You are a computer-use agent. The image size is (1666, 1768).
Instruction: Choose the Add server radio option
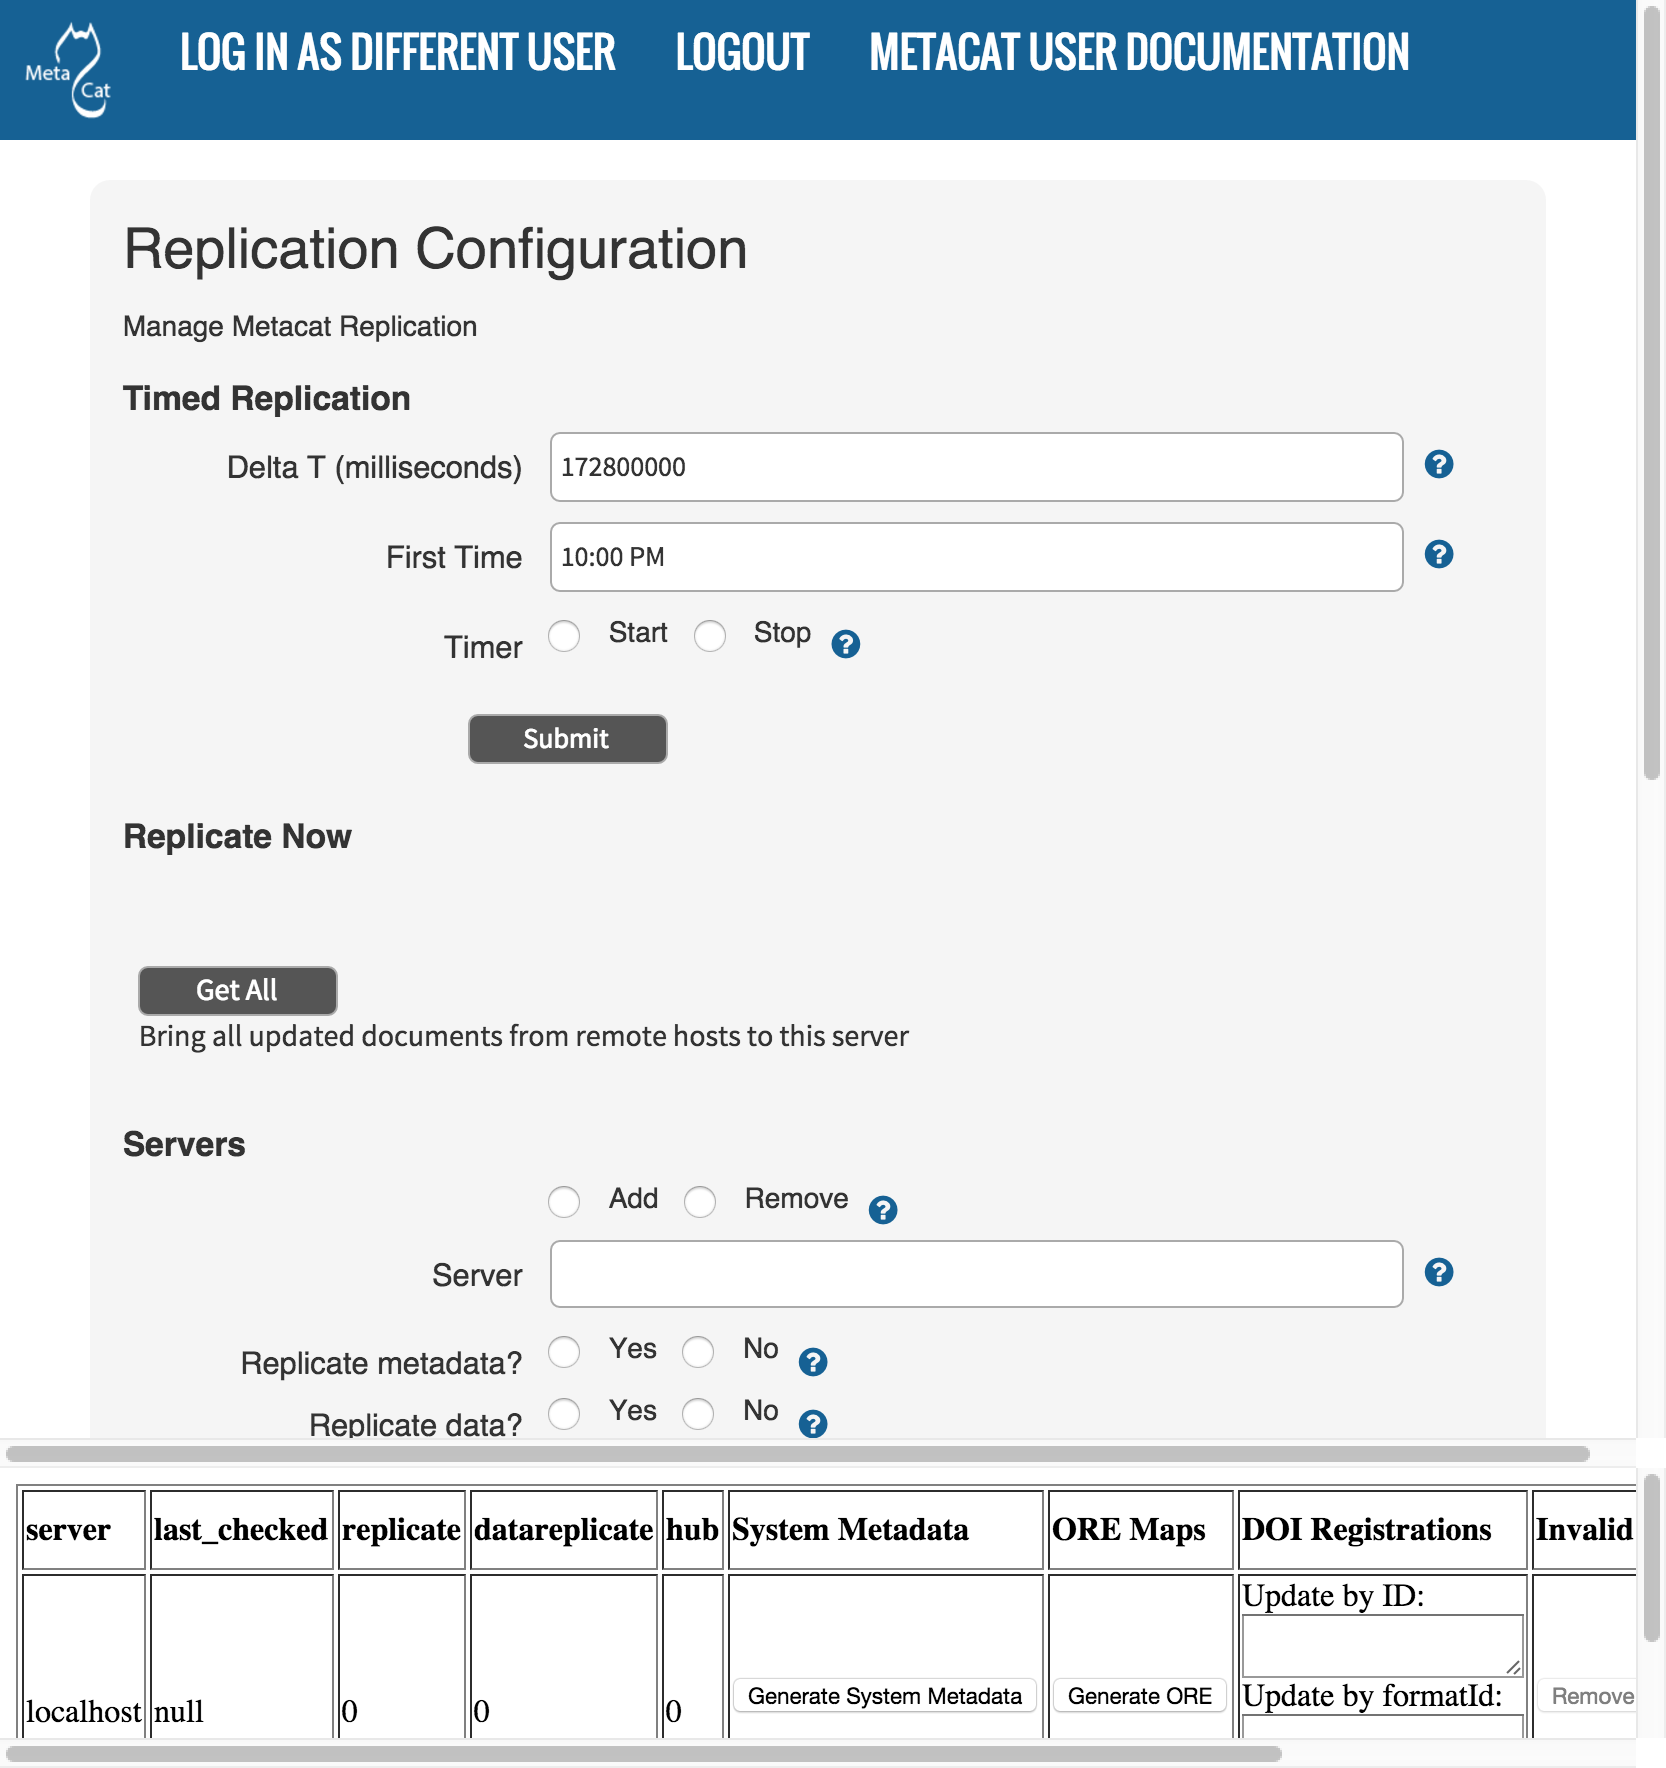(x=564, y=1201)
